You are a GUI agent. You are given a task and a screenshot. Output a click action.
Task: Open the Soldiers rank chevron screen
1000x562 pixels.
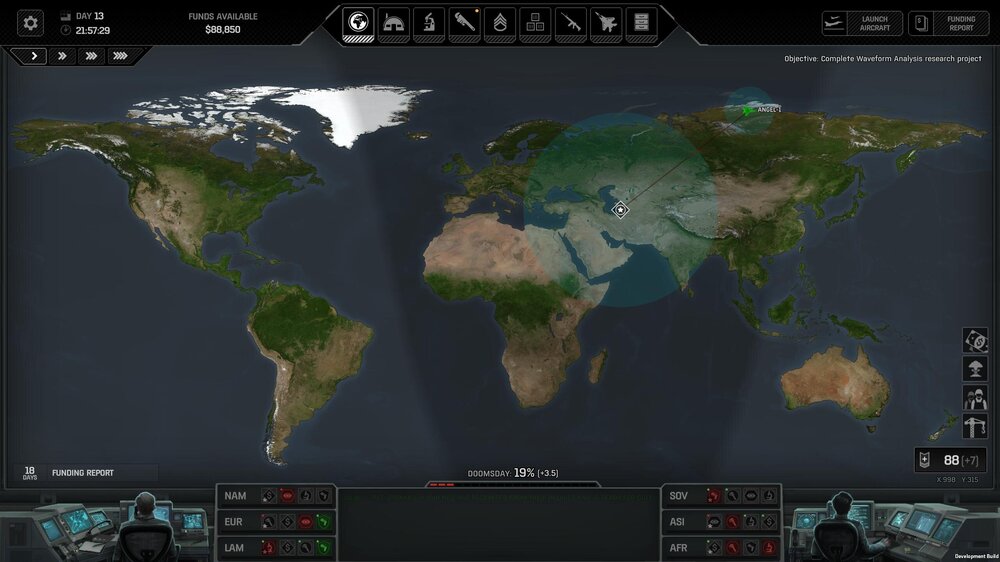[500, 24]
